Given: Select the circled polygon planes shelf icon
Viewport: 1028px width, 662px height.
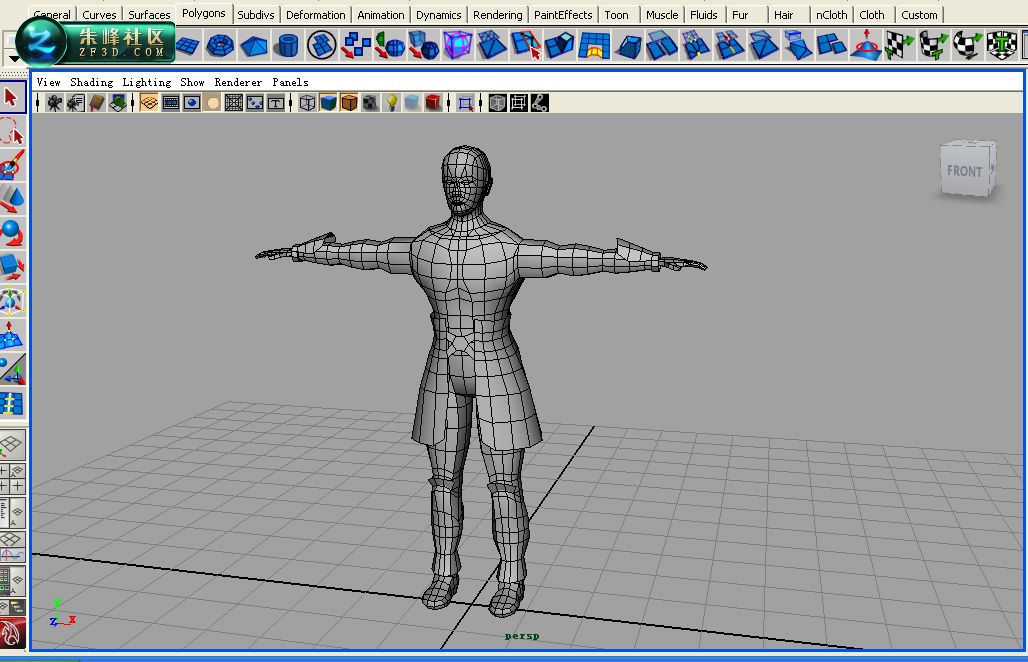Looking at the screenshot, I should (x=321, y=46).
